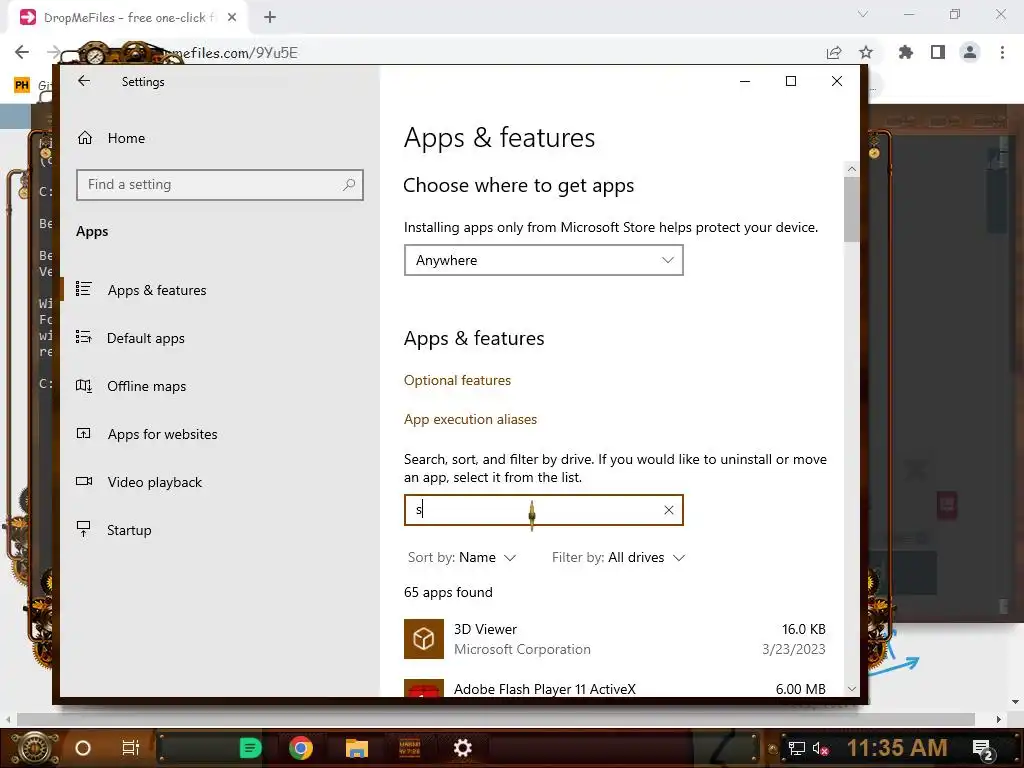Open Chrome extensions puzzle icon

906,52
